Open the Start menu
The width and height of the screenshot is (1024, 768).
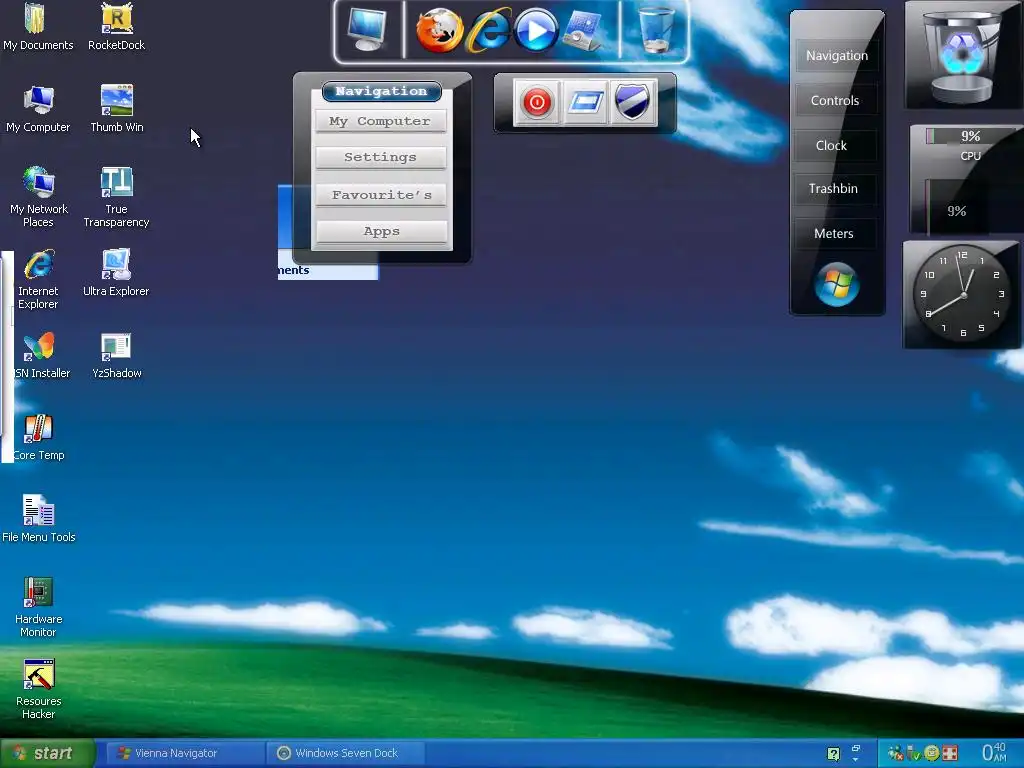tap(48, 753)
